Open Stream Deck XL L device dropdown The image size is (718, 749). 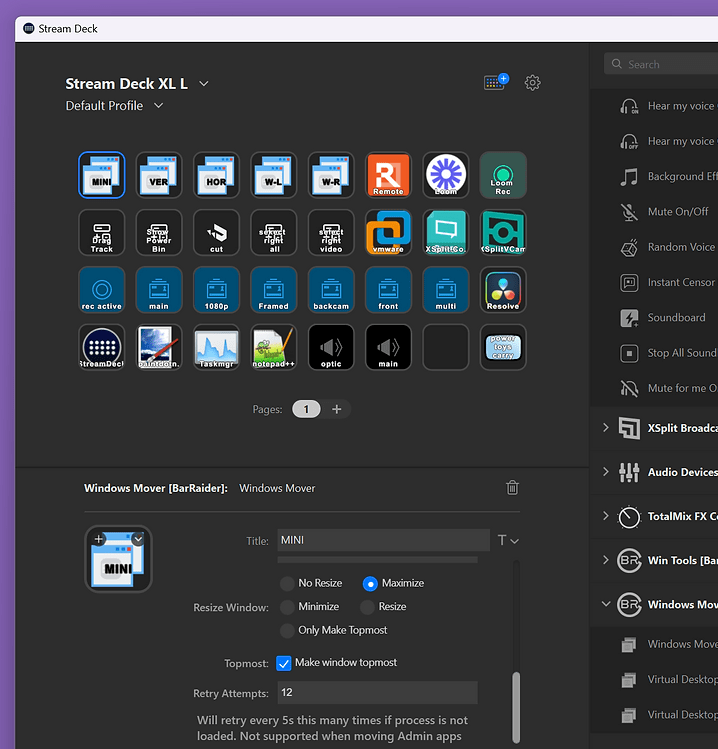[x=204, y=84]
